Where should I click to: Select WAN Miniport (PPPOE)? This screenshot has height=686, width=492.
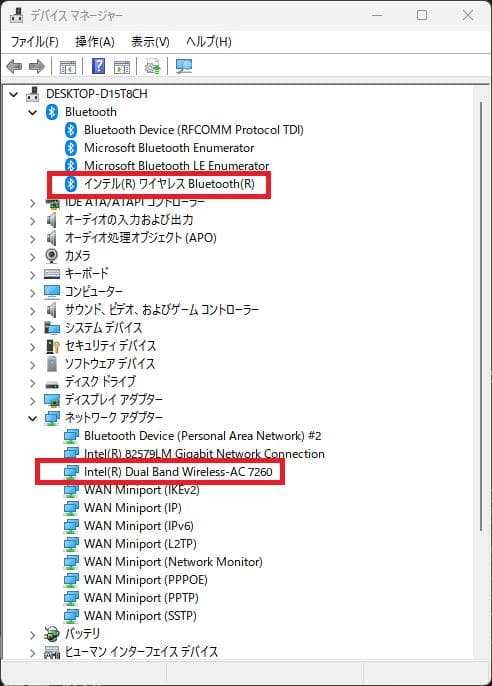click(x=146, y=580)
